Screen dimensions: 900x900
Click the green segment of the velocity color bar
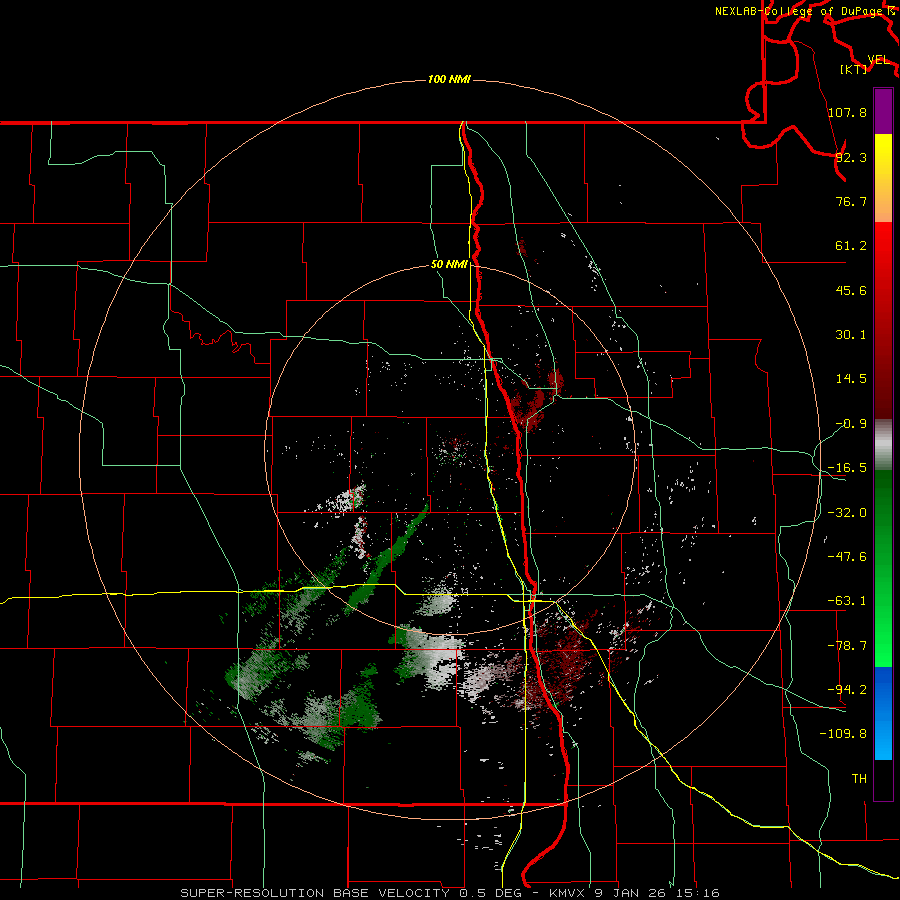(x=883, y=568)
